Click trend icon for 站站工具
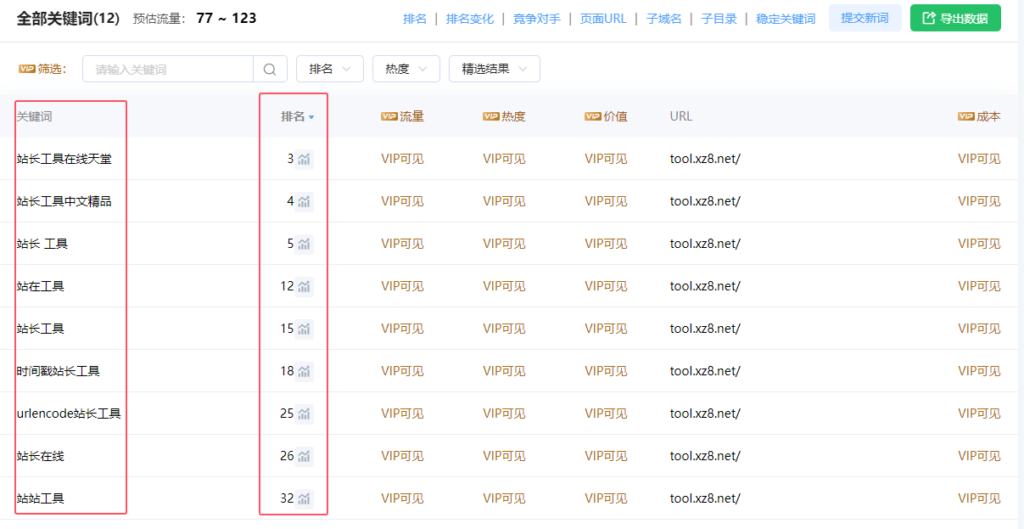Image resolution: width=1024 pixels, height=529 pixels. pos(304,498)
